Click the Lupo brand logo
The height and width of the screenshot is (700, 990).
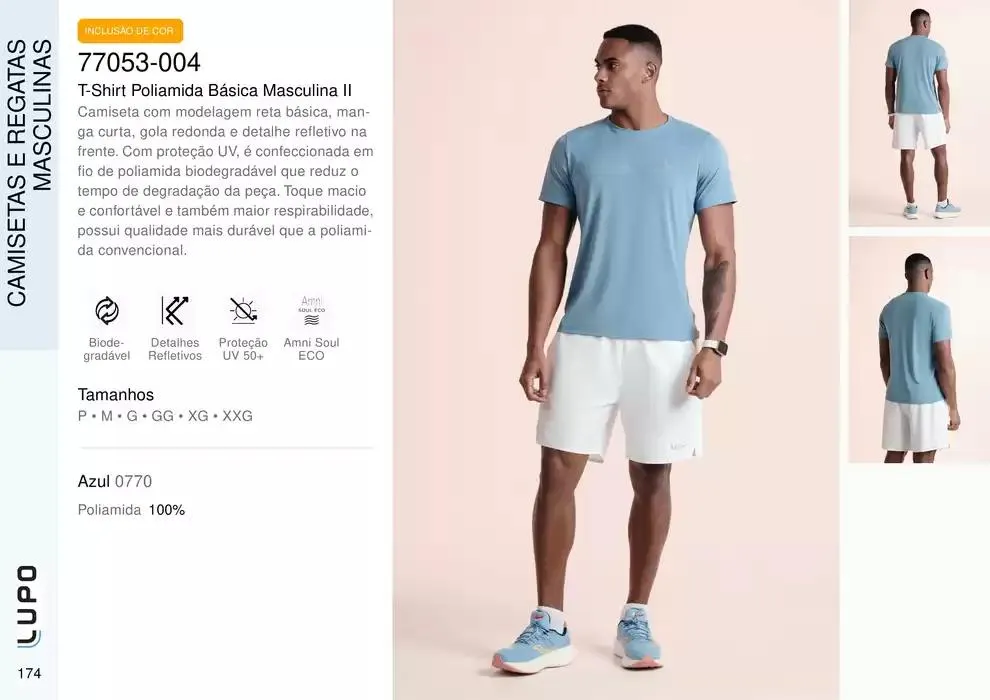pos(28,607)
